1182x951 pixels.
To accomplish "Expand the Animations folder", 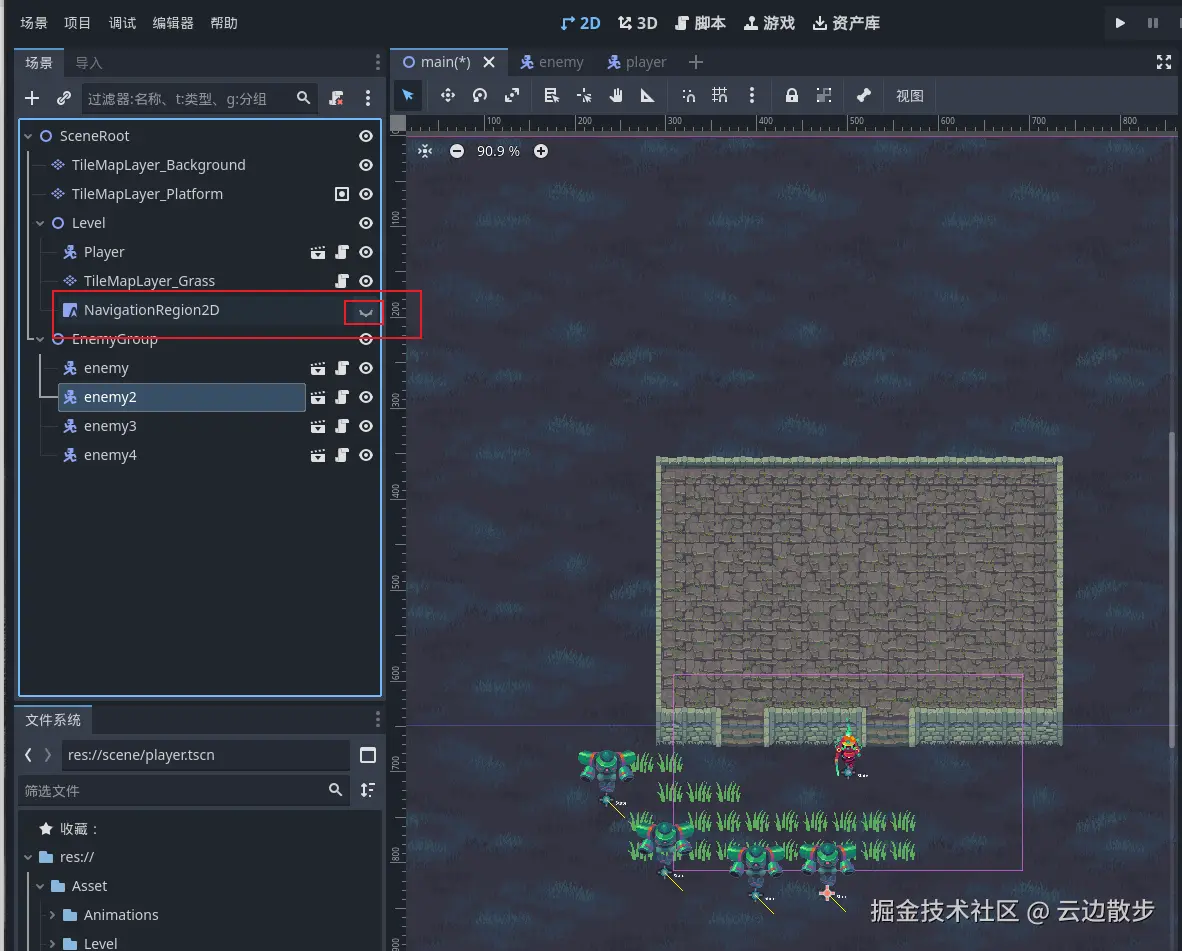I will (52, 915).
